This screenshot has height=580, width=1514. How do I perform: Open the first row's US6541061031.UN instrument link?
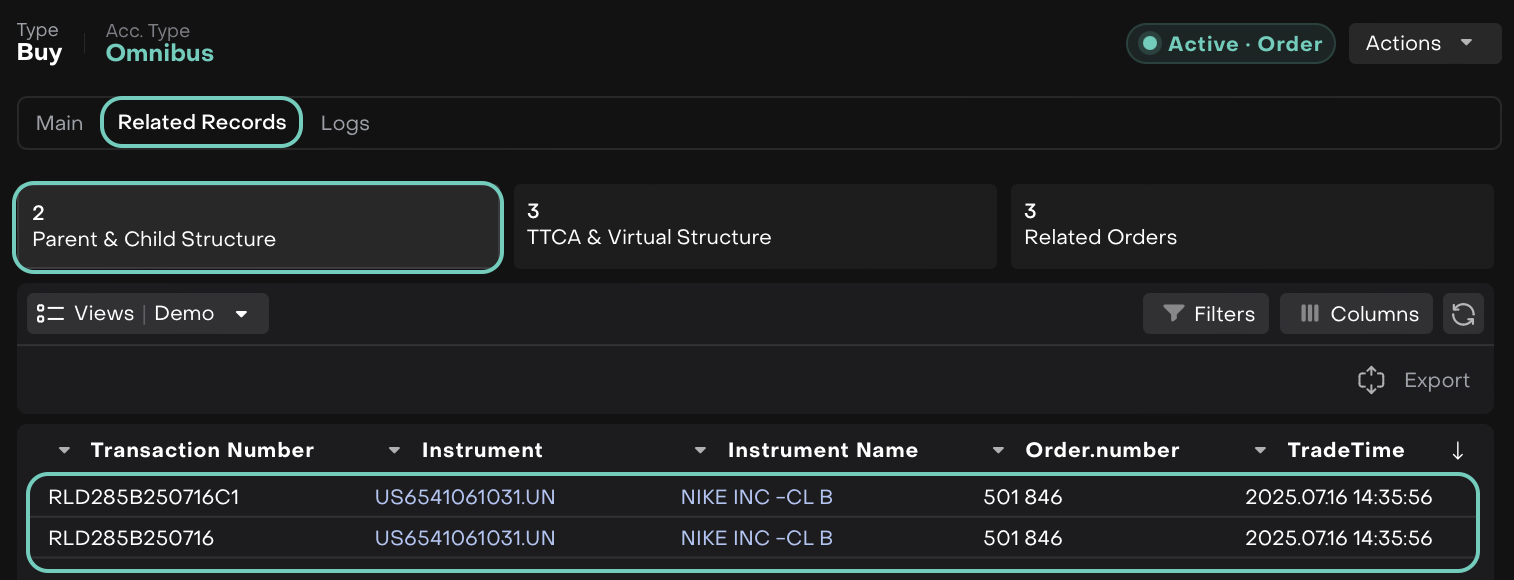[465, 497]
